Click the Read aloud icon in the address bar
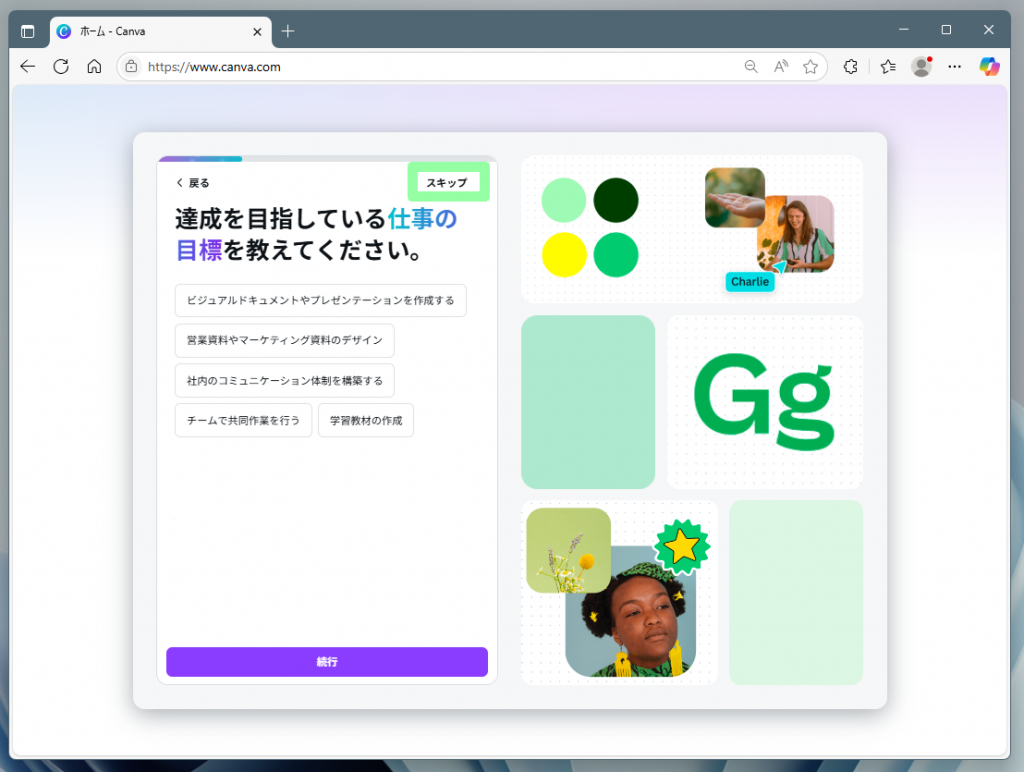This screenshot has width=1024, height=772. 781,66
